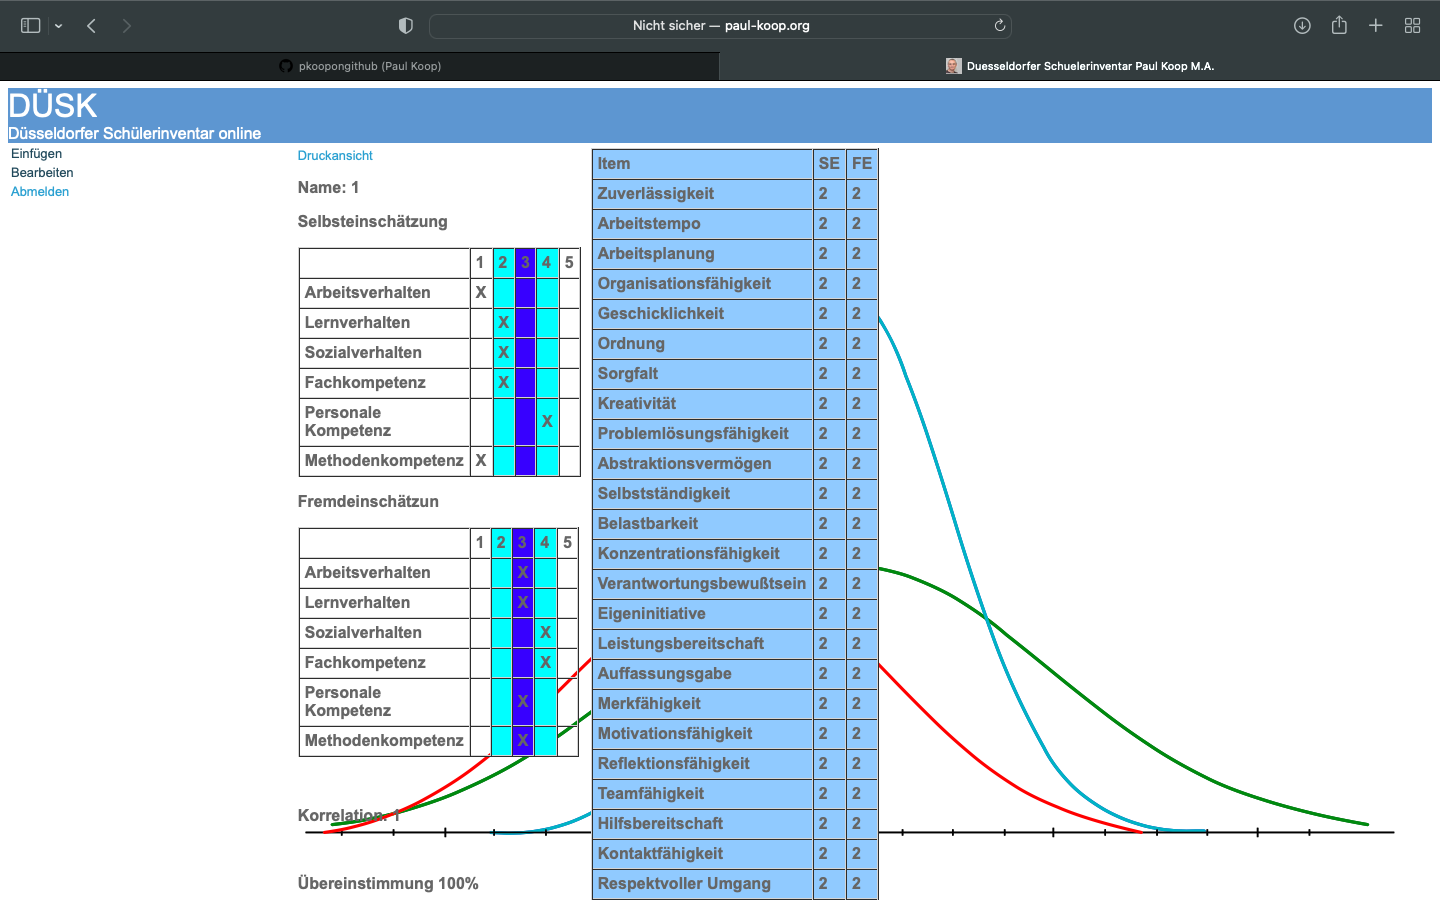Open the Safari downloads list
This screenshot has width=1440, height=900.
(1302, 26)
